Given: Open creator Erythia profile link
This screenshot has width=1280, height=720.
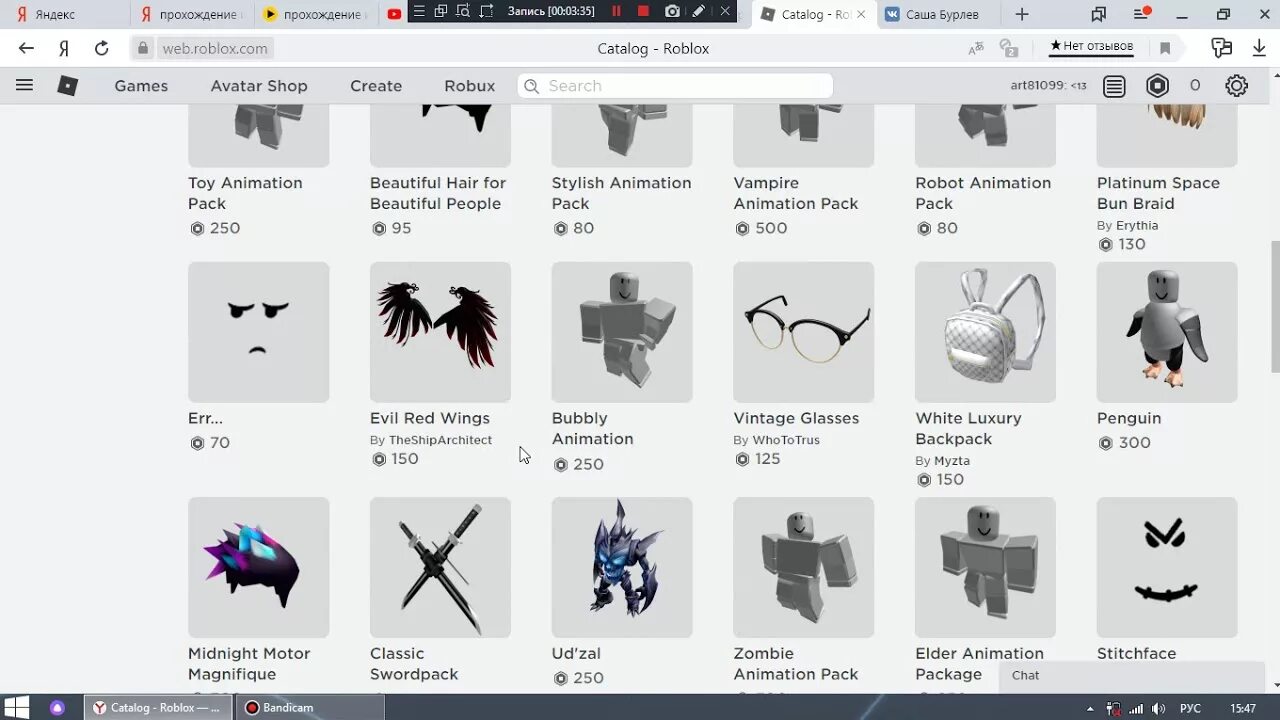Looking at the screenshot, I should (1137, 225).
